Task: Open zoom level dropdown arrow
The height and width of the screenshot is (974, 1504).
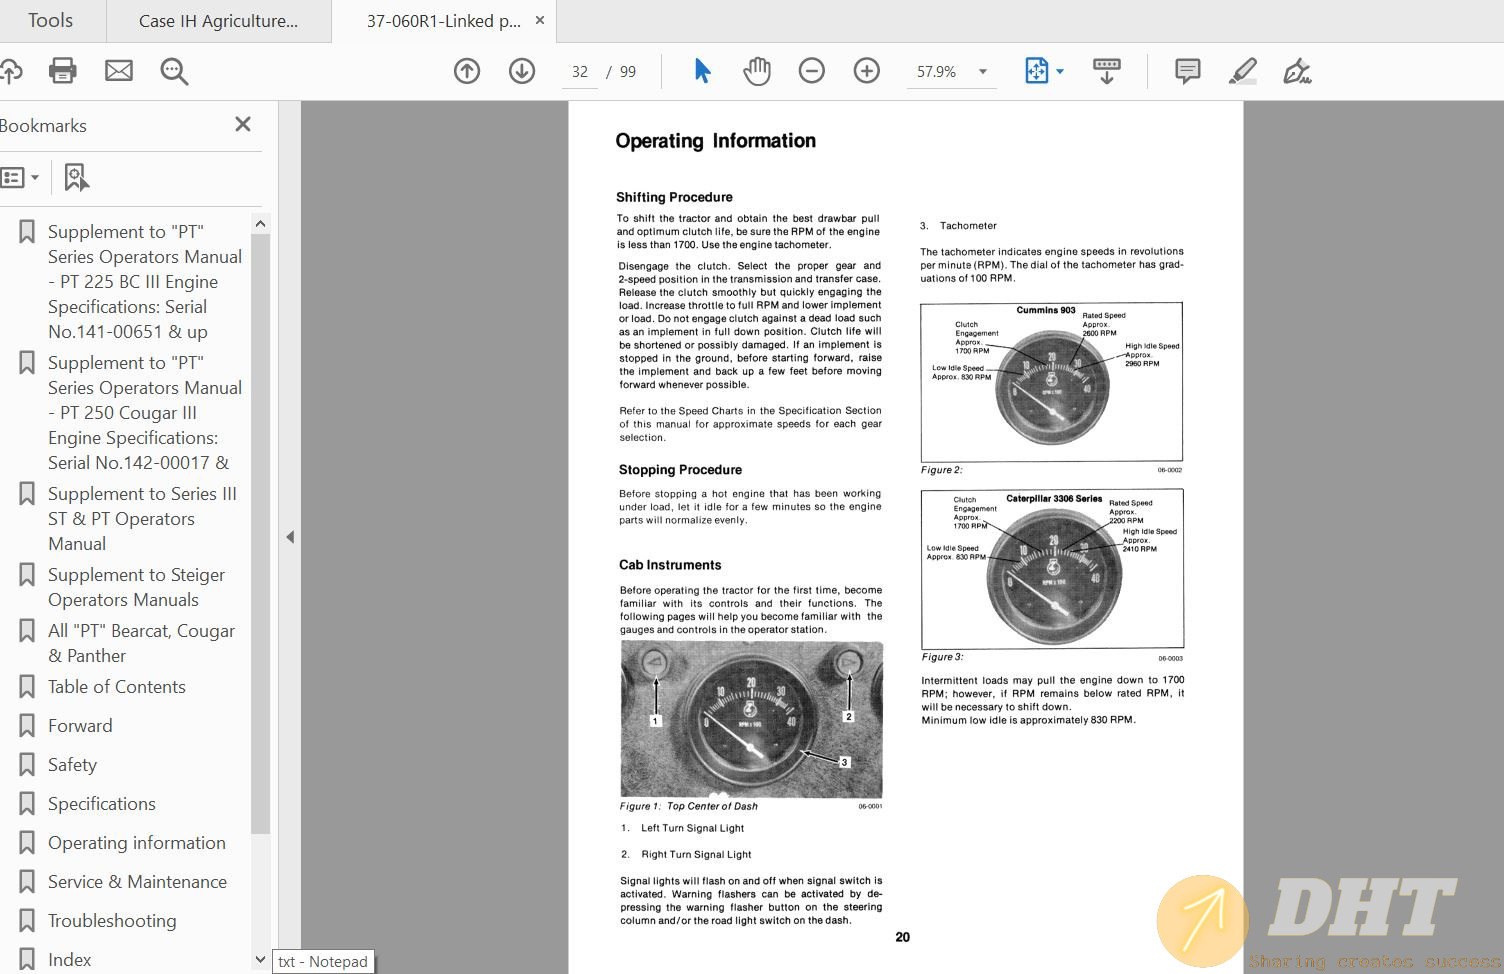Action: click(983, 71)
